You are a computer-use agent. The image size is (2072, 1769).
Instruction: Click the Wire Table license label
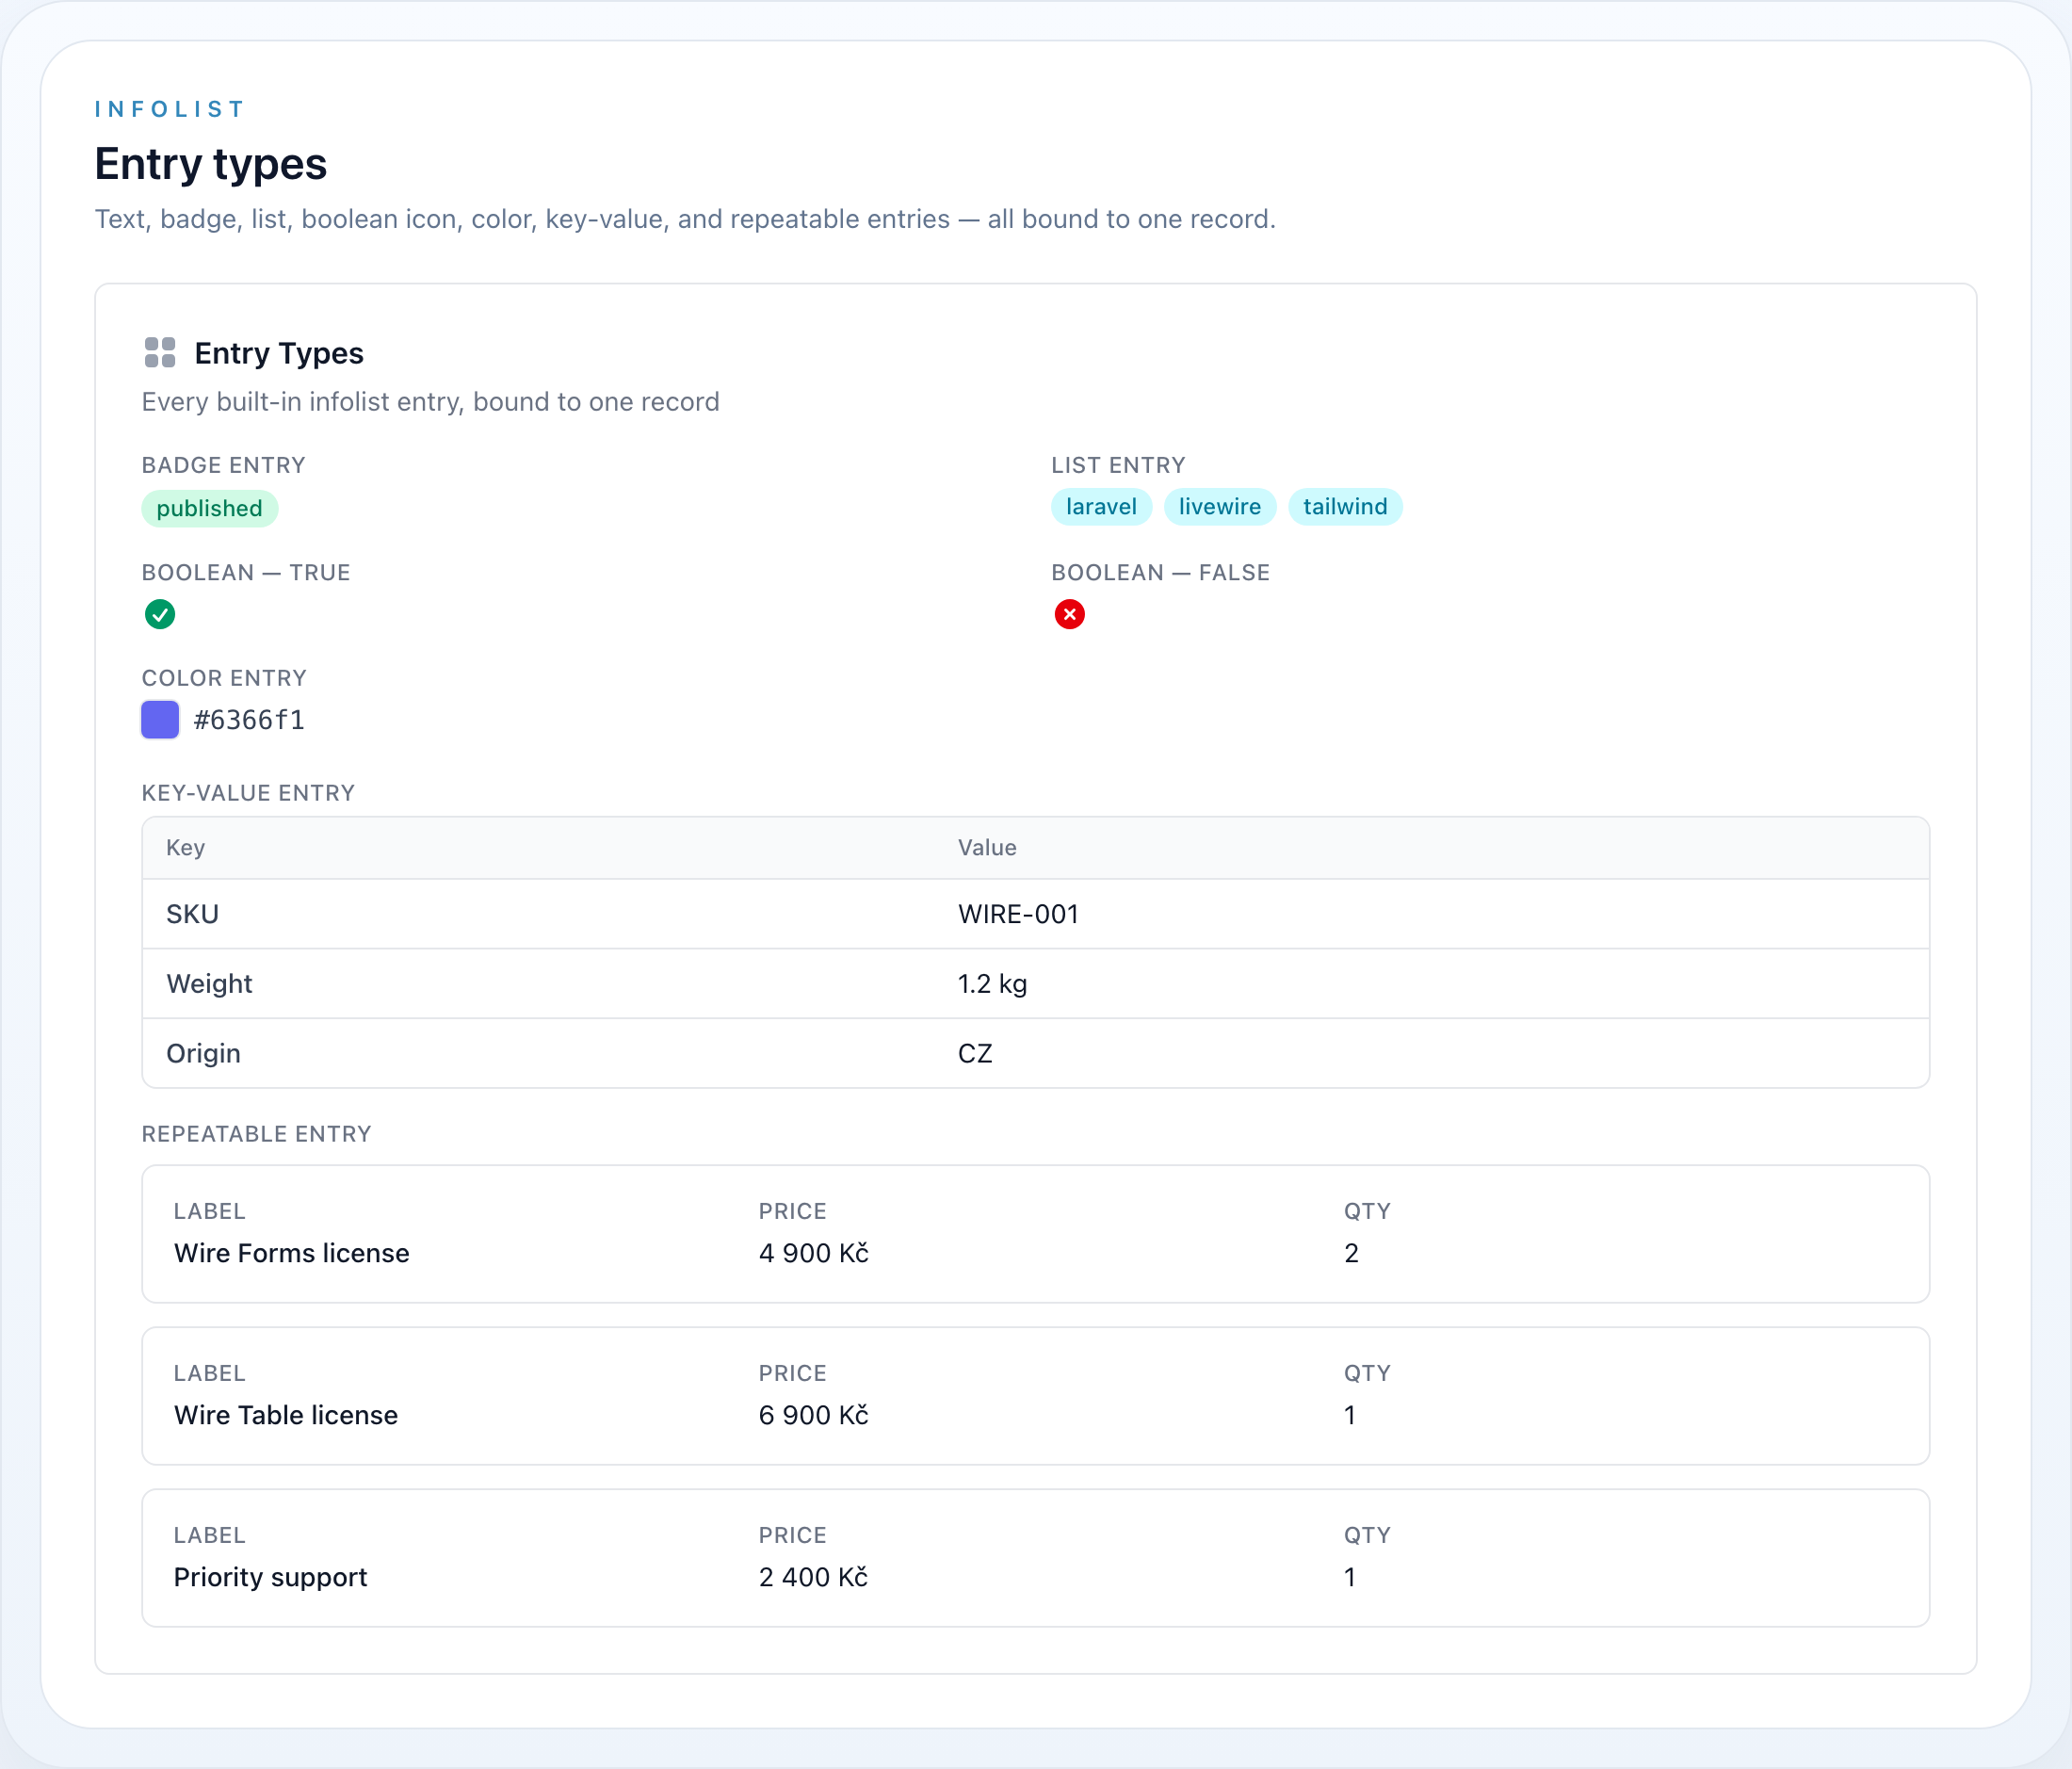point(286,1415)
